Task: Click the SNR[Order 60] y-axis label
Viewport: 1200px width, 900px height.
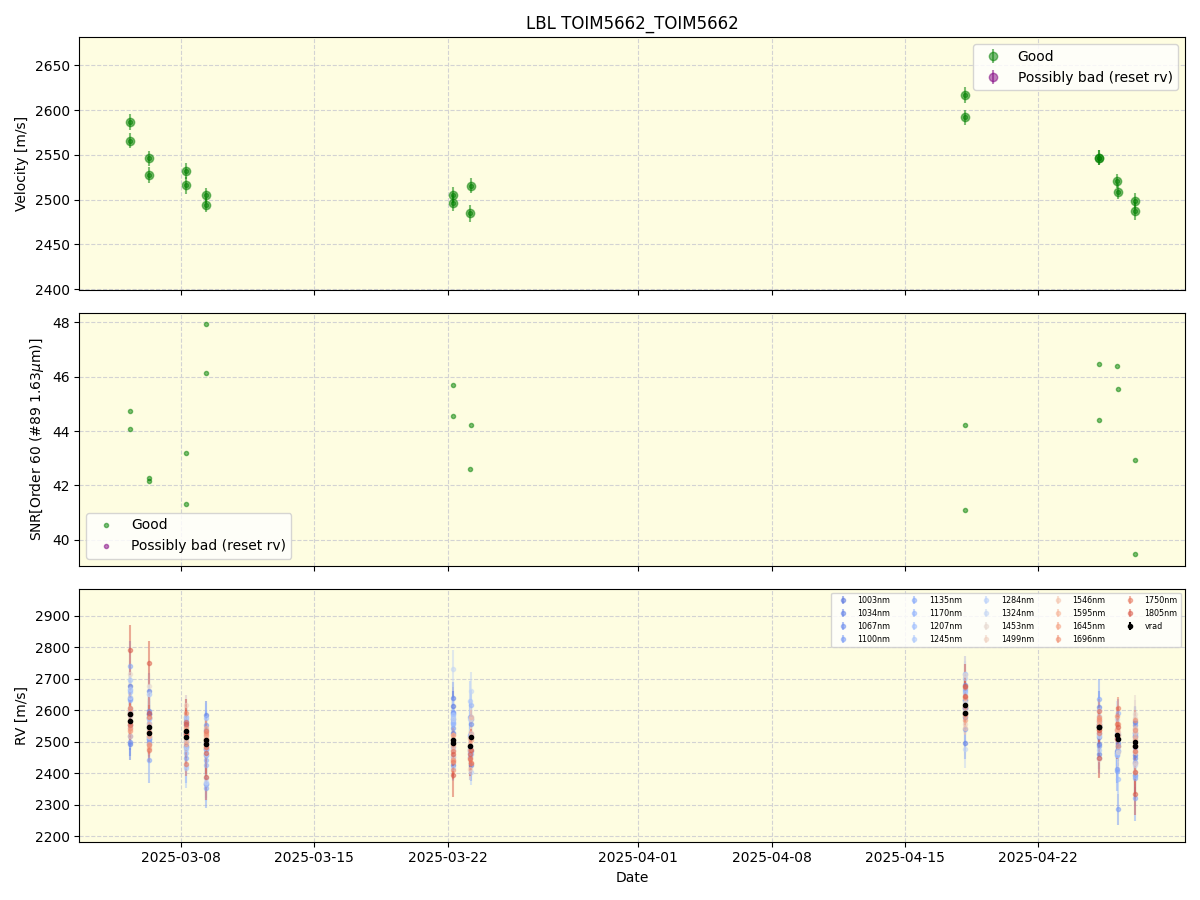Action: [35, 439]
